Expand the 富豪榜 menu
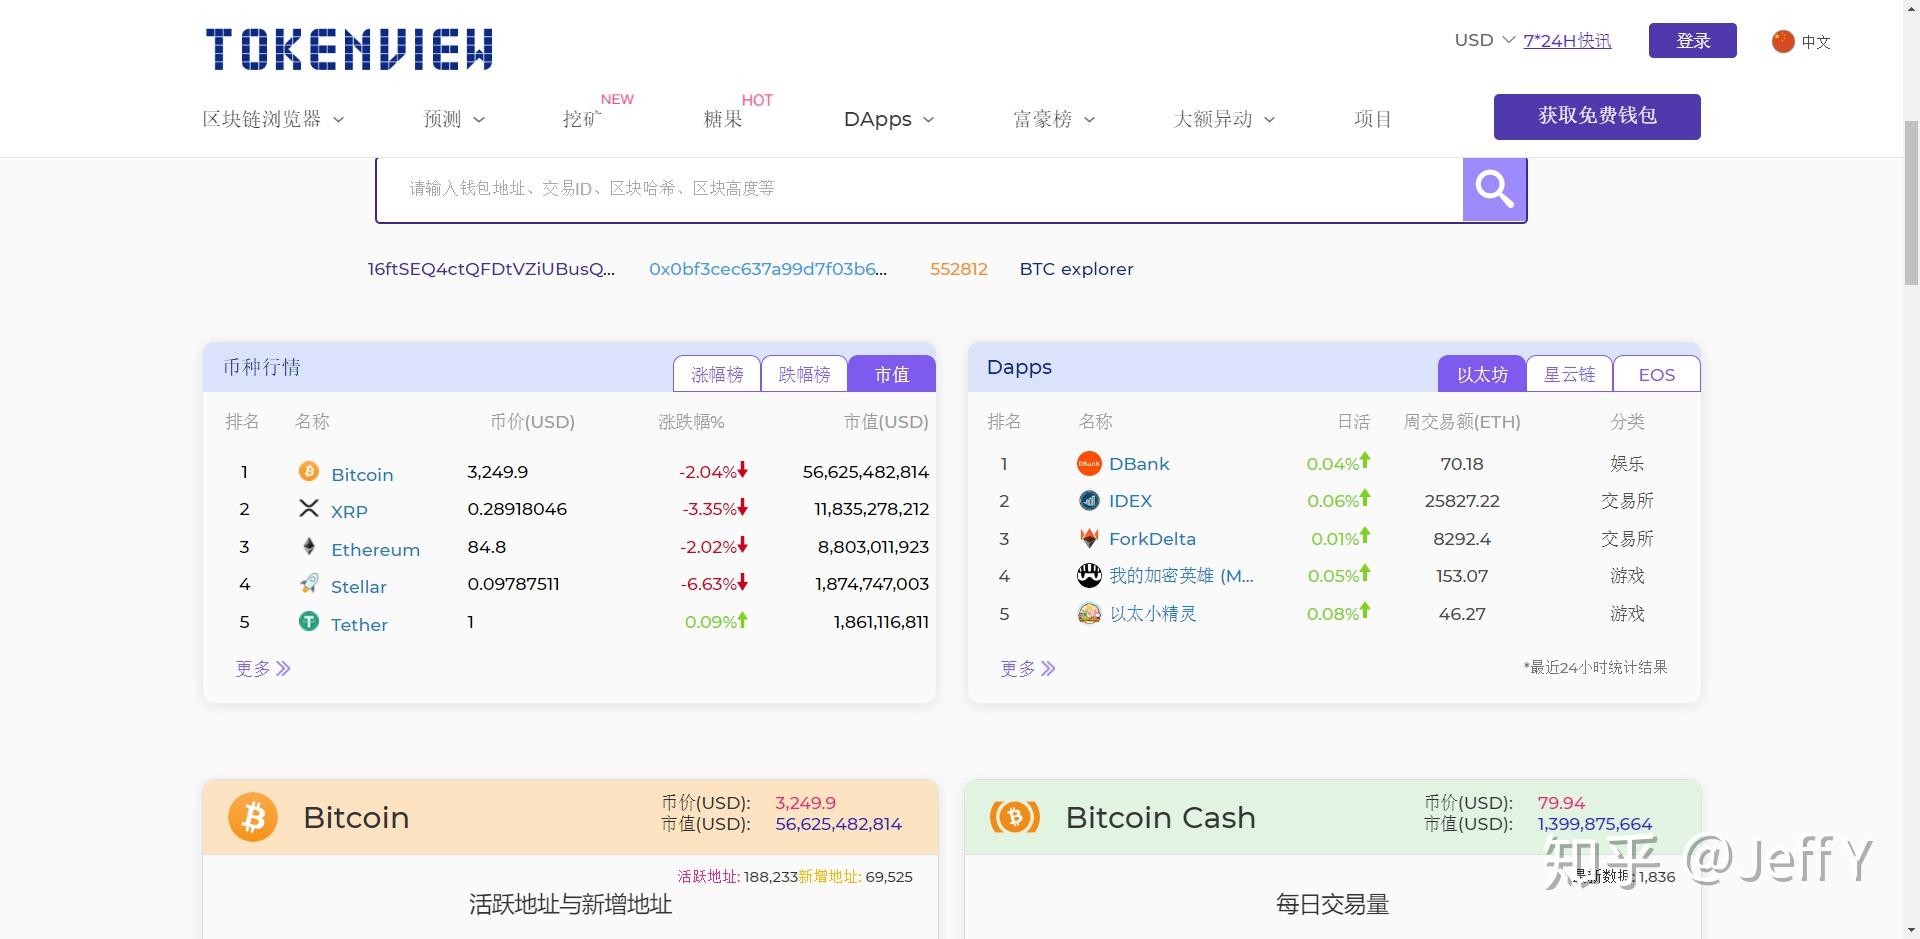 coord(1054,119)
